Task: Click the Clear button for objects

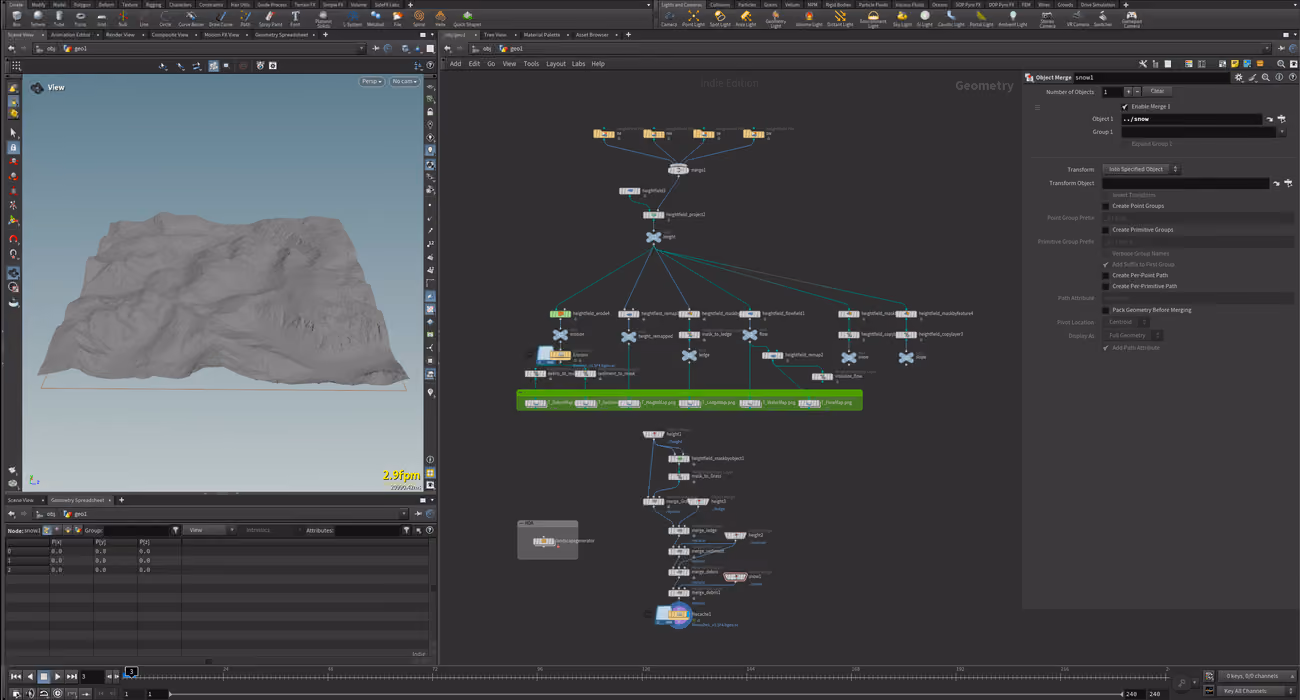Action: (x=1157, y=91)
